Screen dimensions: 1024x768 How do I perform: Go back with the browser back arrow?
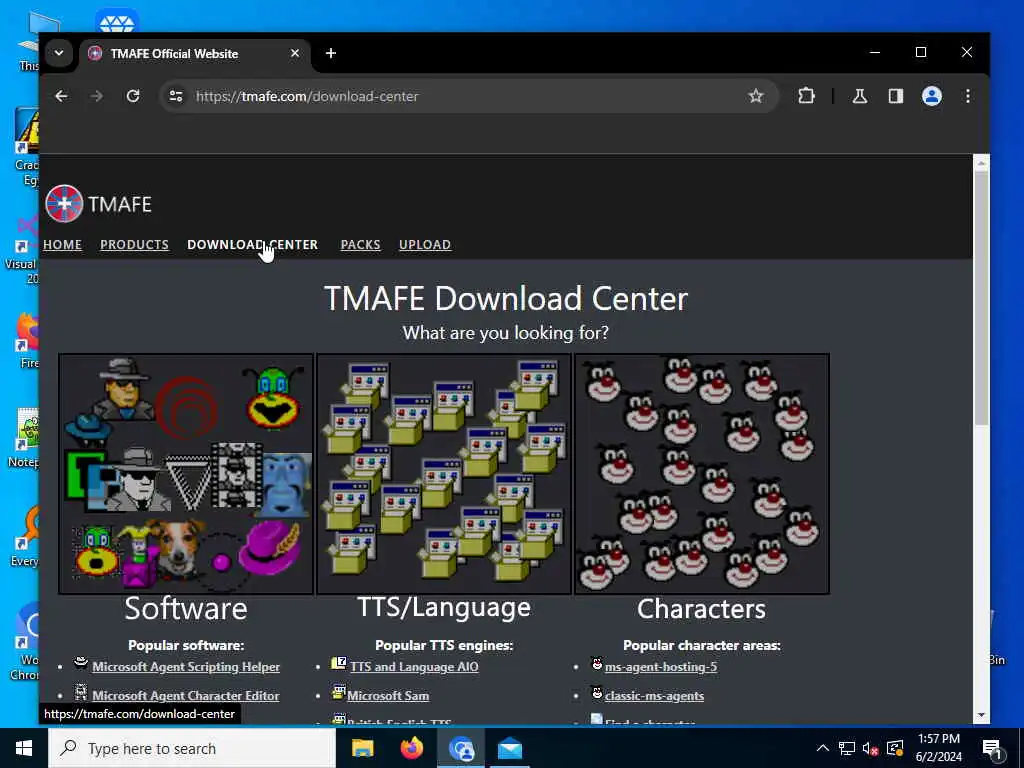tap(61, 96)
